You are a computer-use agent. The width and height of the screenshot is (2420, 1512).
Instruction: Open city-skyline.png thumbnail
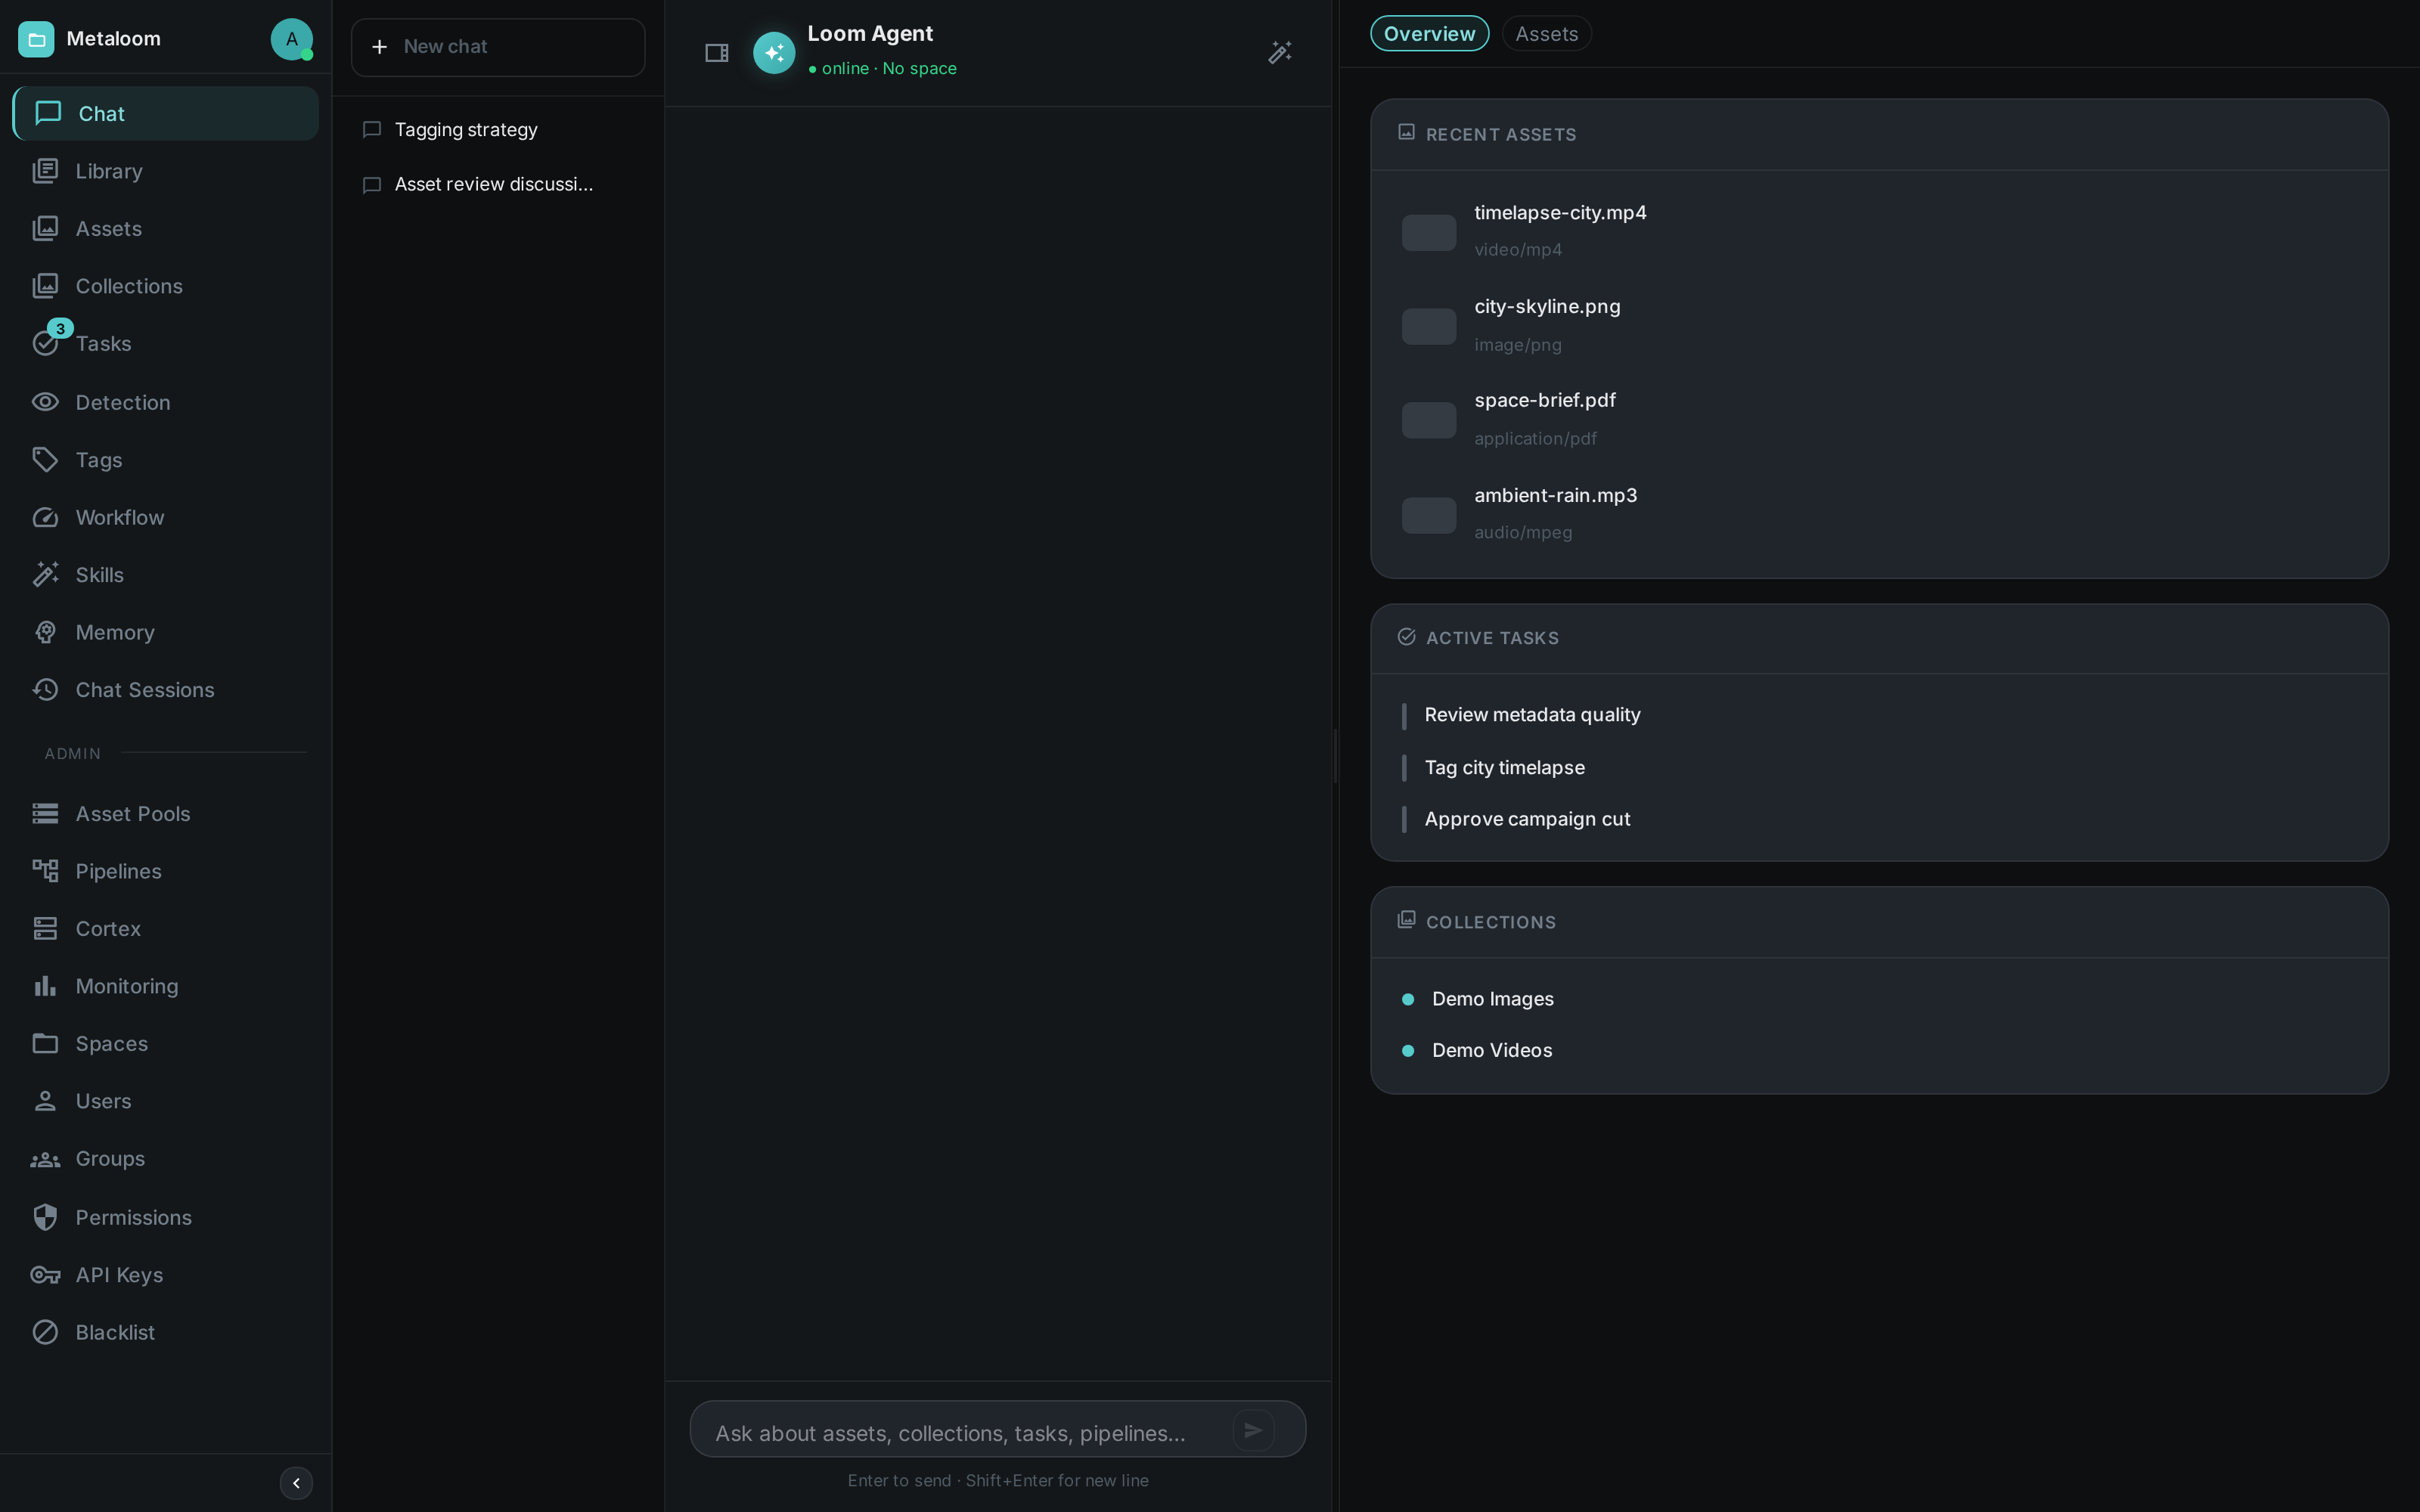[x=1429, y=326]
